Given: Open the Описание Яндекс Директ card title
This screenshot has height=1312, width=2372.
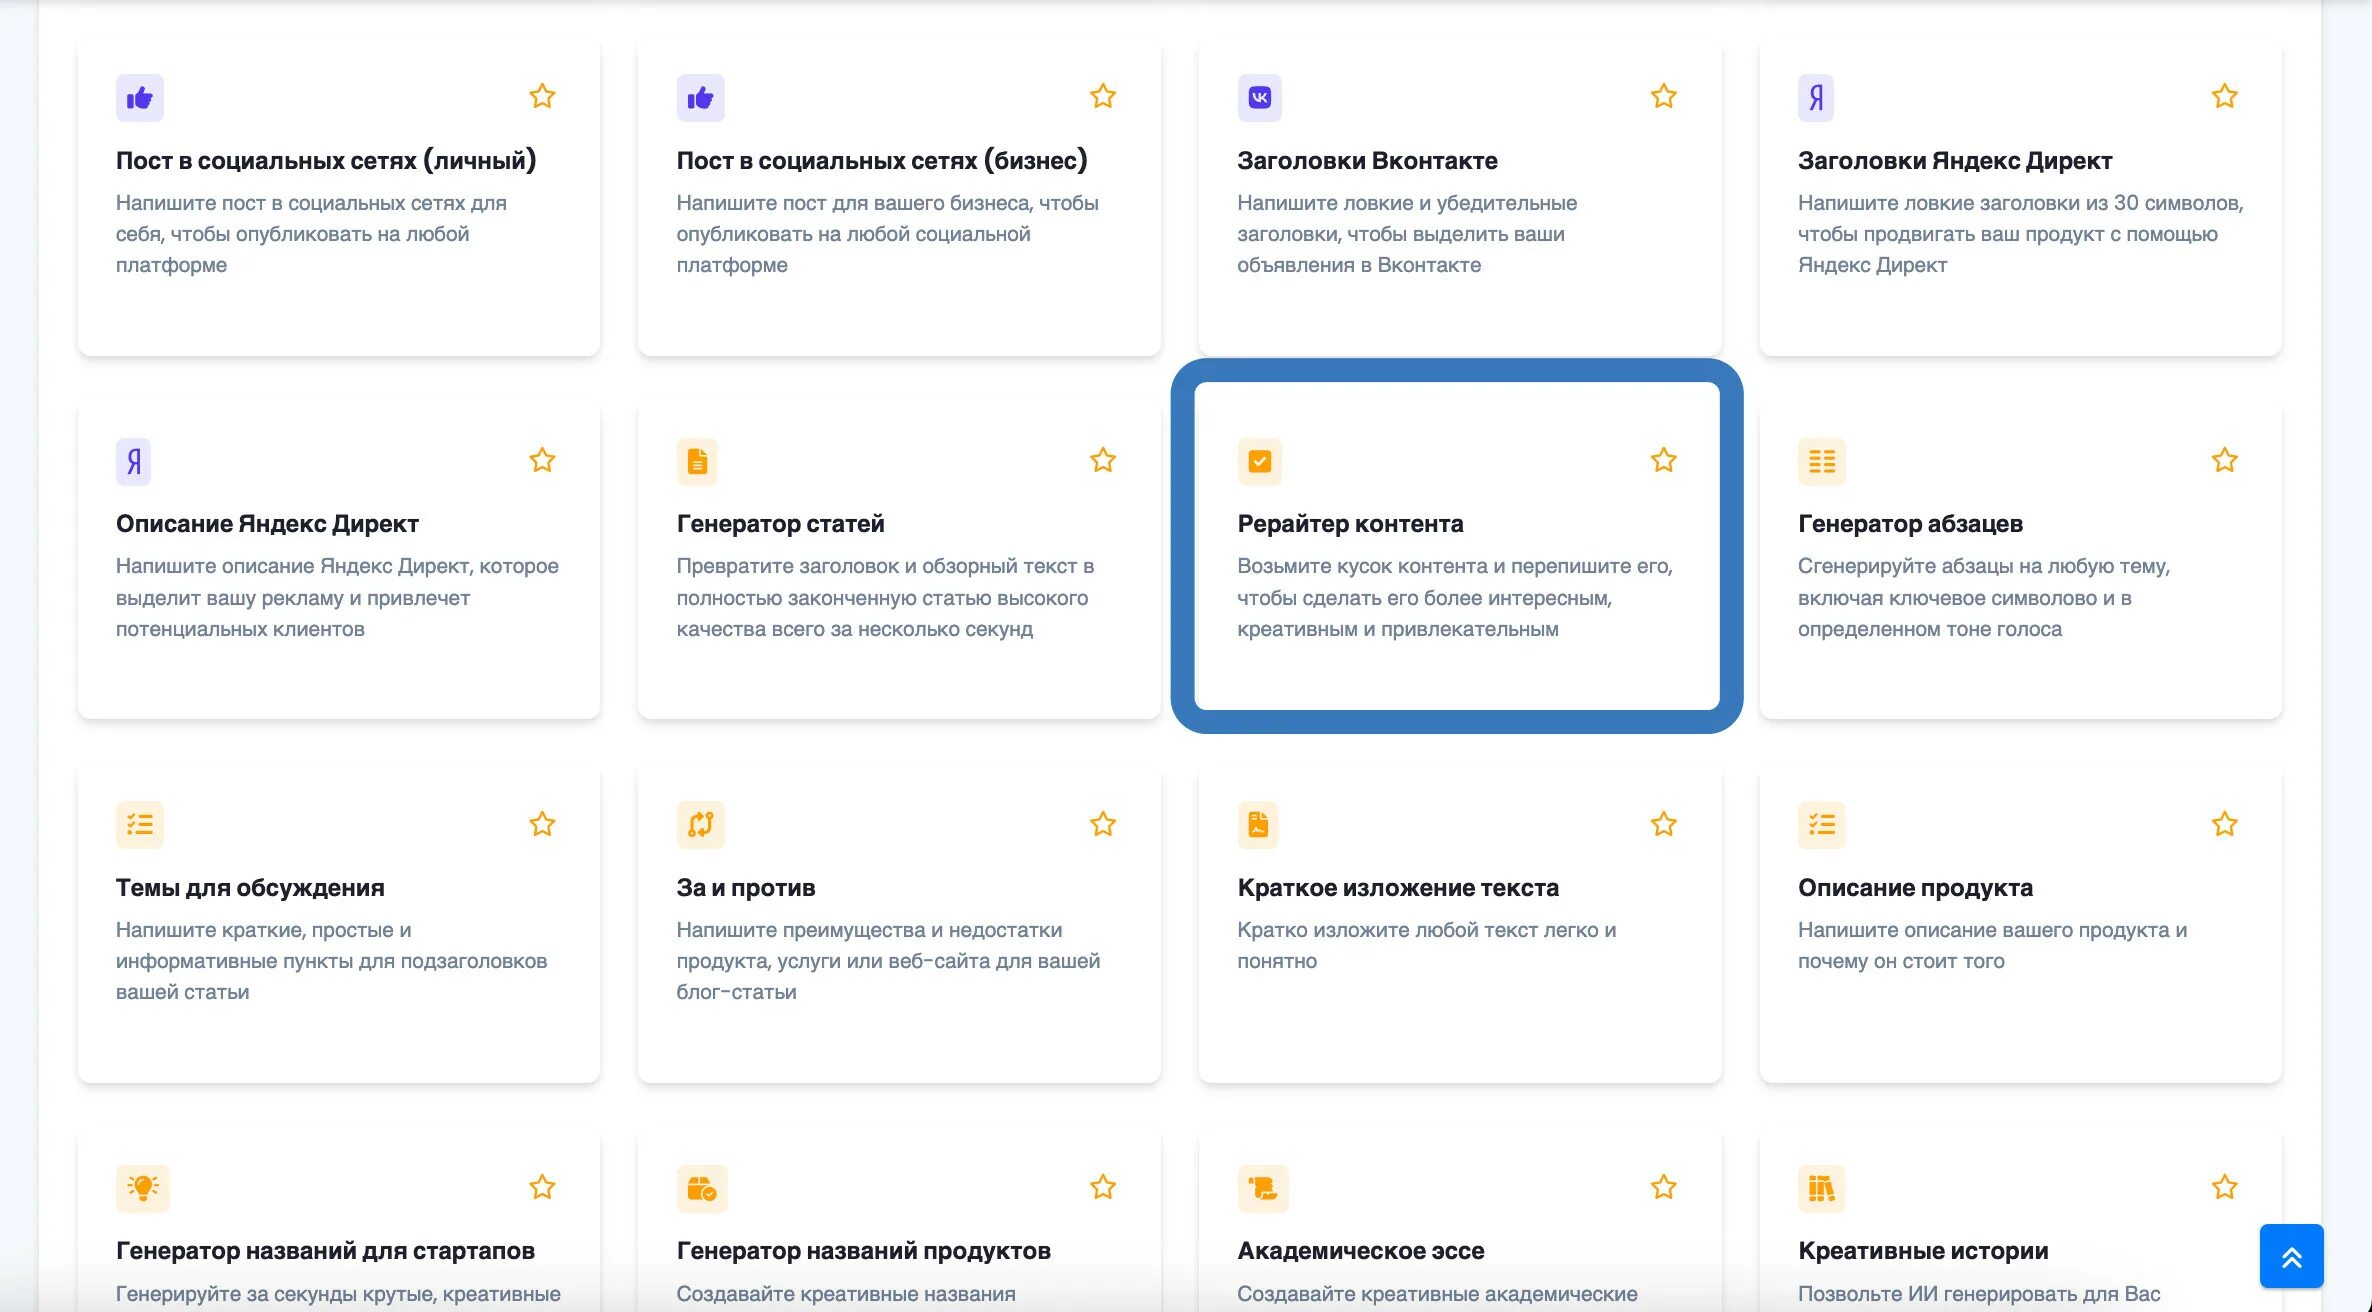Looking at the screenshot, I should tap(267, 524).
